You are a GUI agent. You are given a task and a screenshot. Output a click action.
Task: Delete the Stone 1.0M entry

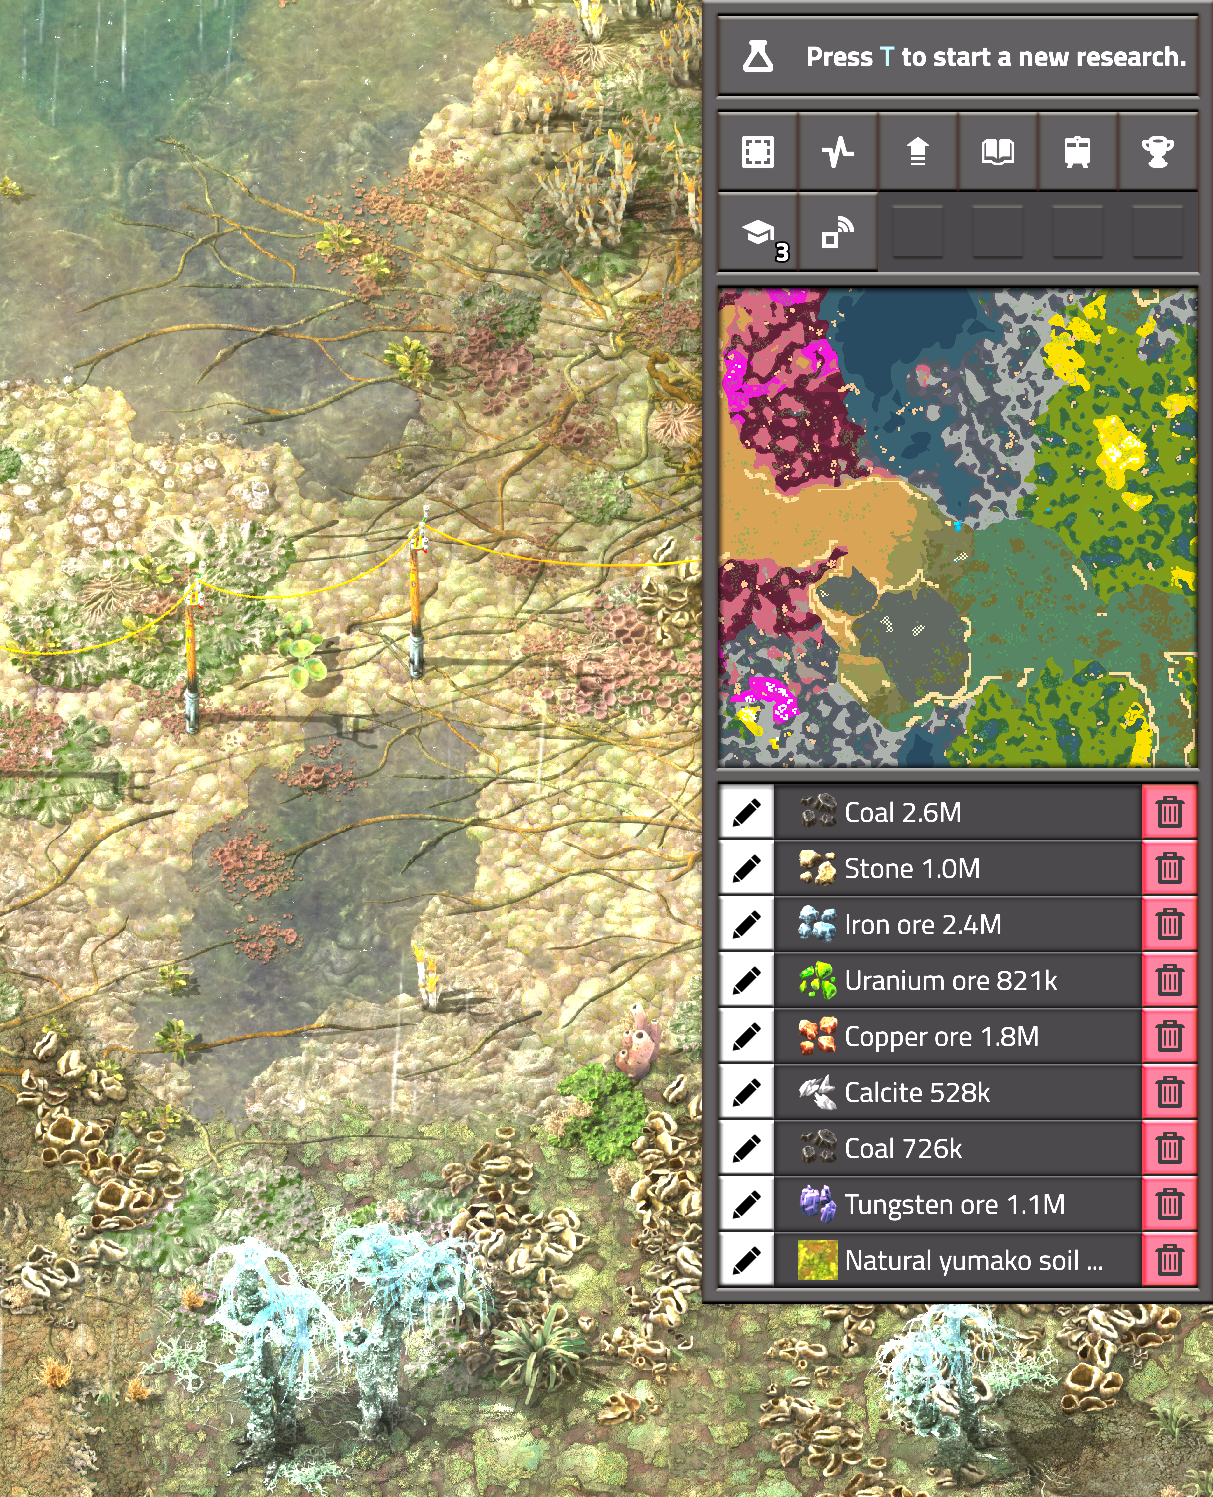tap(1169, 868)
